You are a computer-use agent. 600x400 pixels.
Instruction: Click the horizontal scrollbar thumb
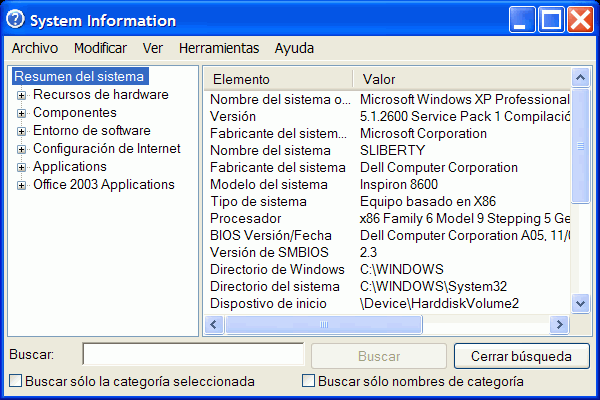point(324,325)
